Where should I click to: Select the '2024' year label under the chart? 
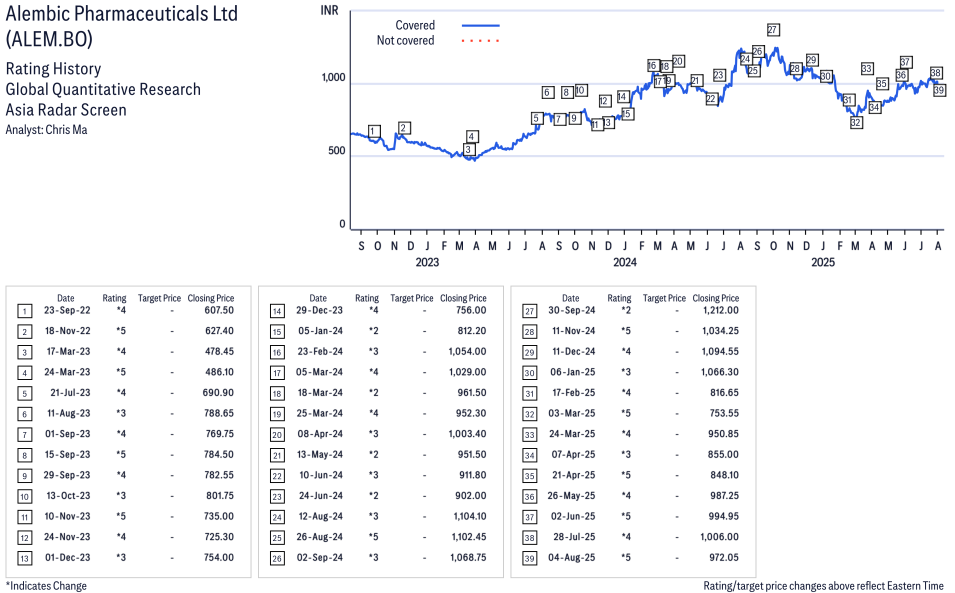[625, 262]
